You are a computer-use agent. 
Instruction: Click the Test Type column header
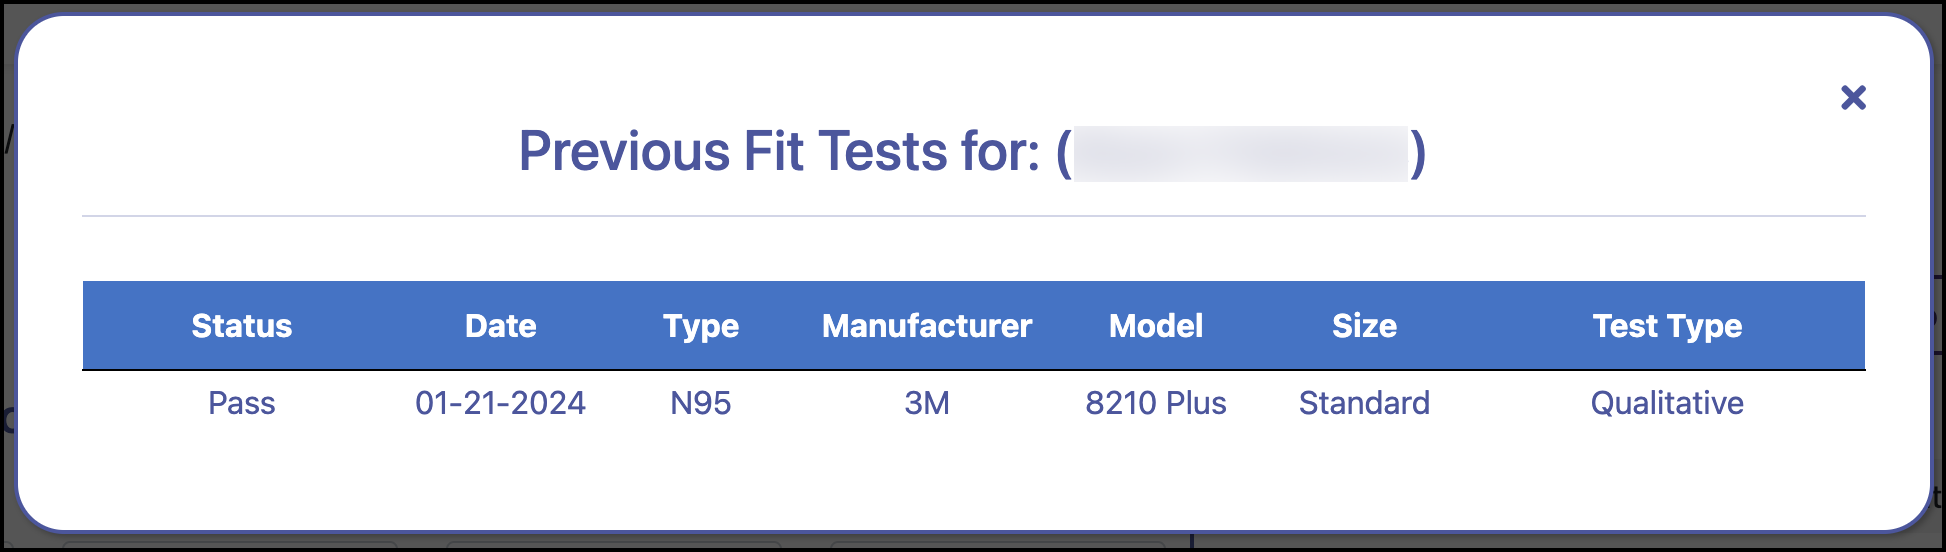click(1667, 326)
